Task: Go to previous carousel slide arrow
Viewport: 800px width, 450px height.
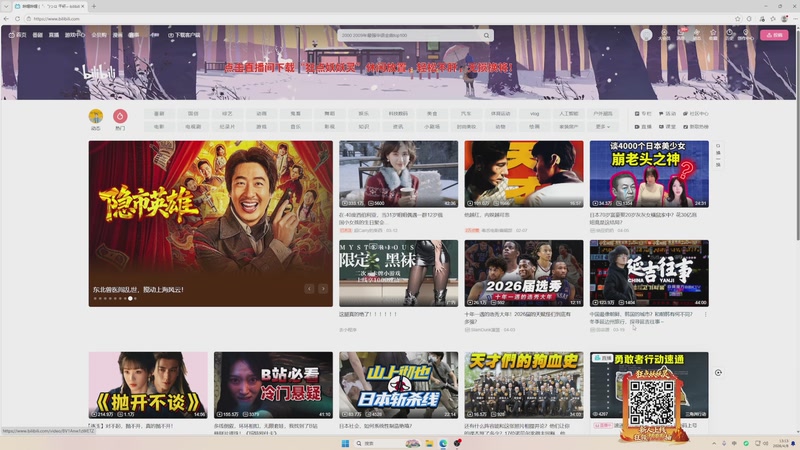Action: (x=309, y=289)
